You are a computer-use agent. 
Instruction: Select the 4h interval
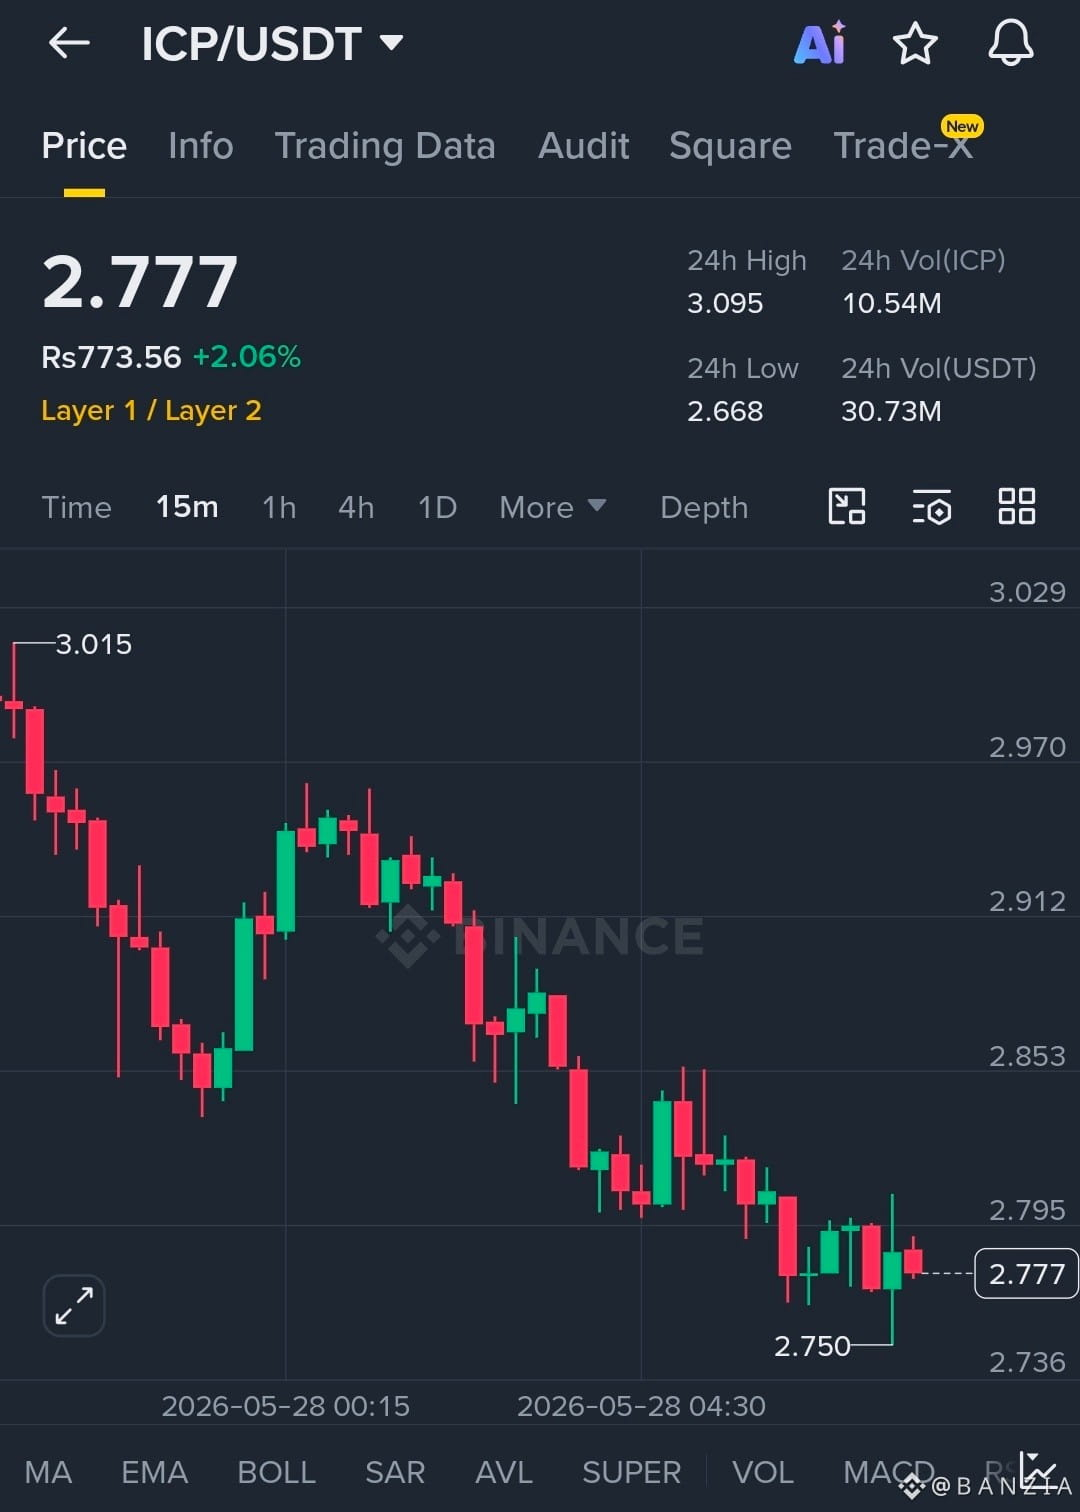coord(356,507)
